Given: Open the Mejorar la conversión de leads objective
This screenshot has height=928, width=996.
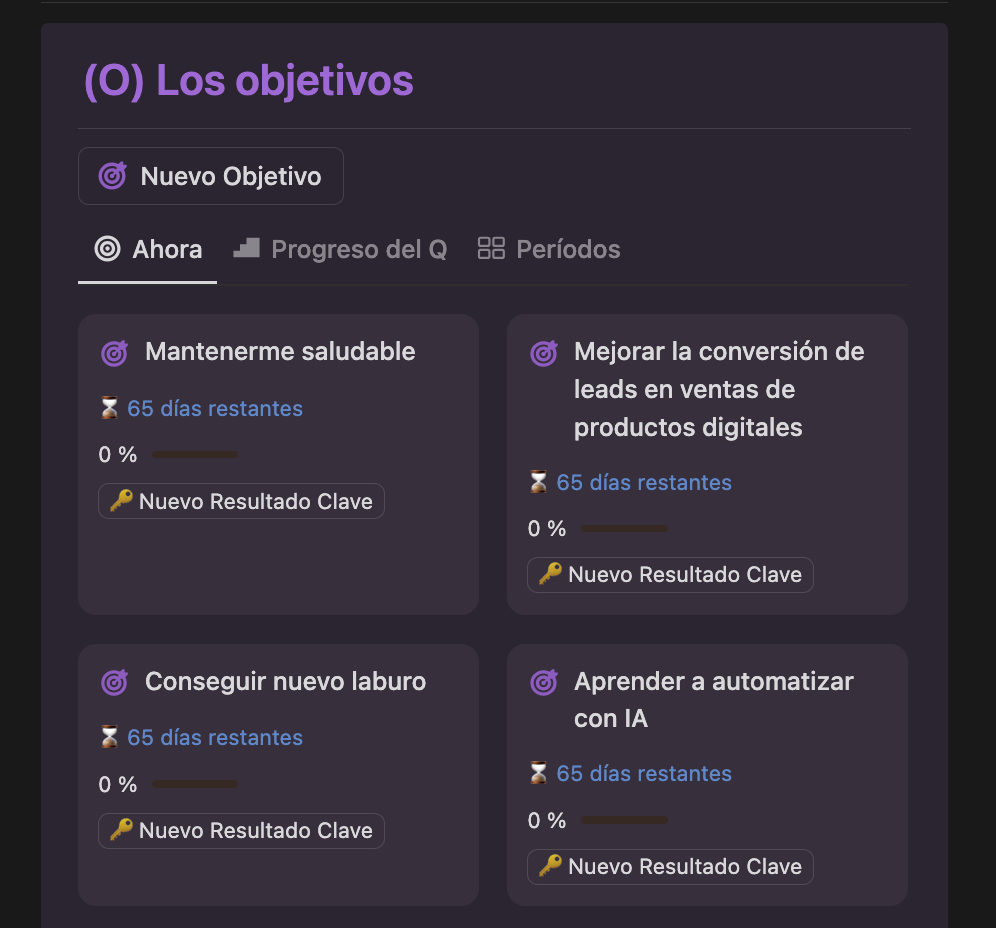Looking at the screenshot, I should [718, 389].
